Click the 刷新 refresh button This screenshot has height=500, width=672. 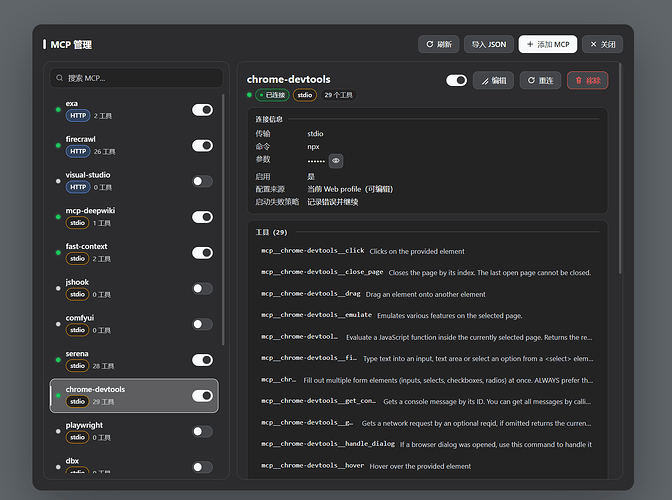(x=438, y=44)
